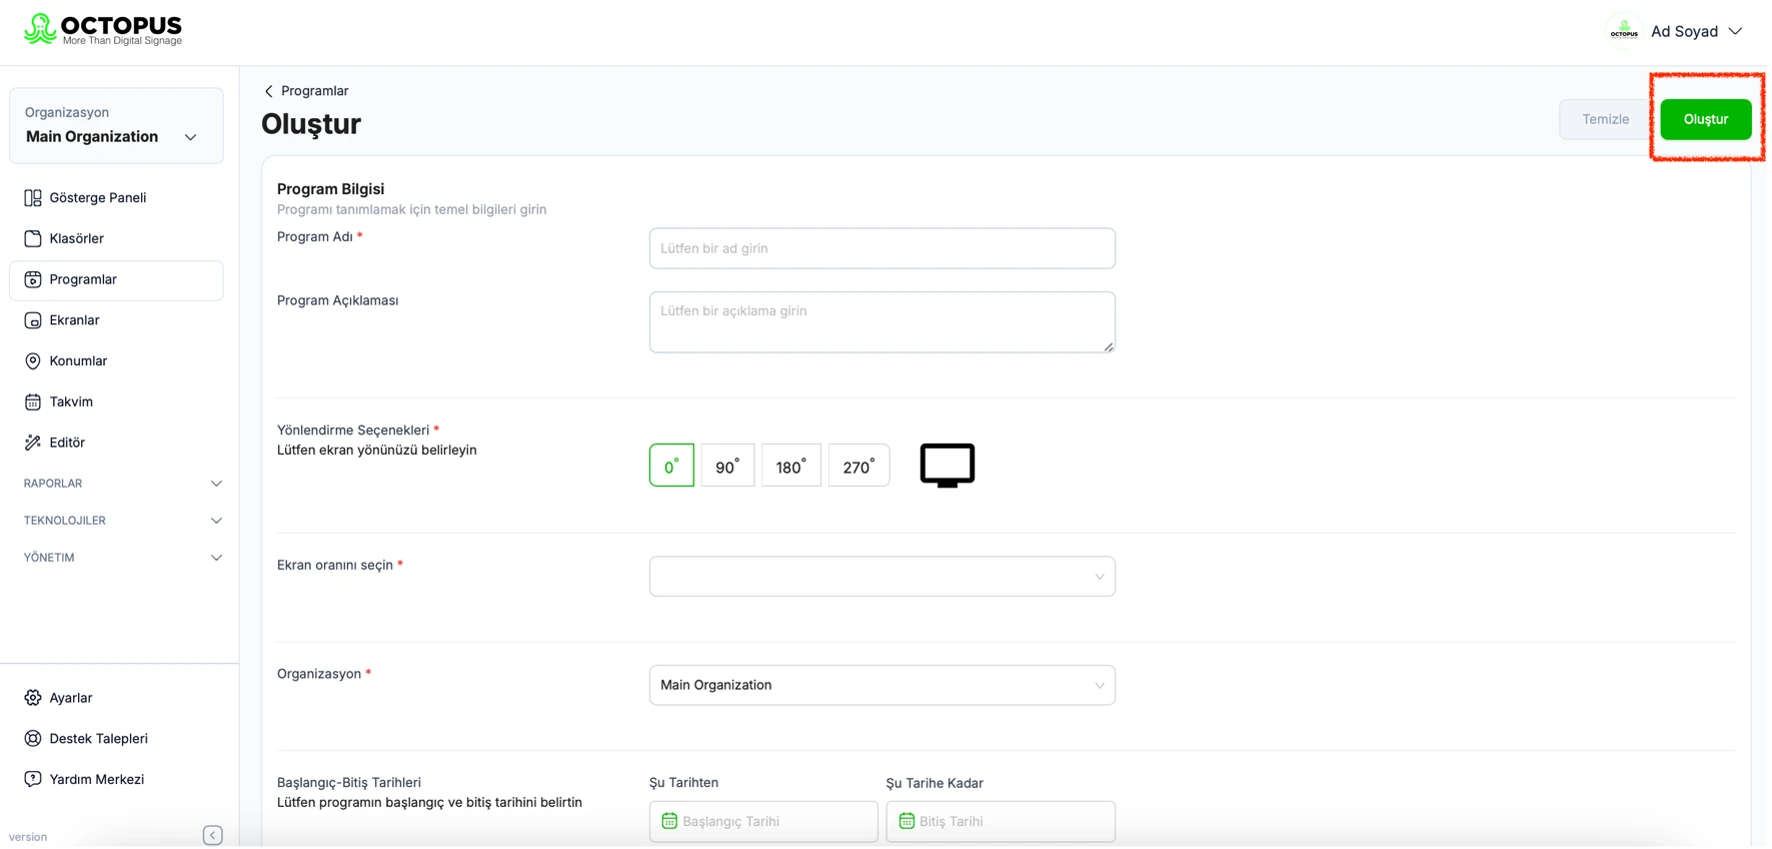This screenshot has height=849, width=1772.
Task: Select 90° orientation
Action: pyautogui.click(x=728, y=466)
